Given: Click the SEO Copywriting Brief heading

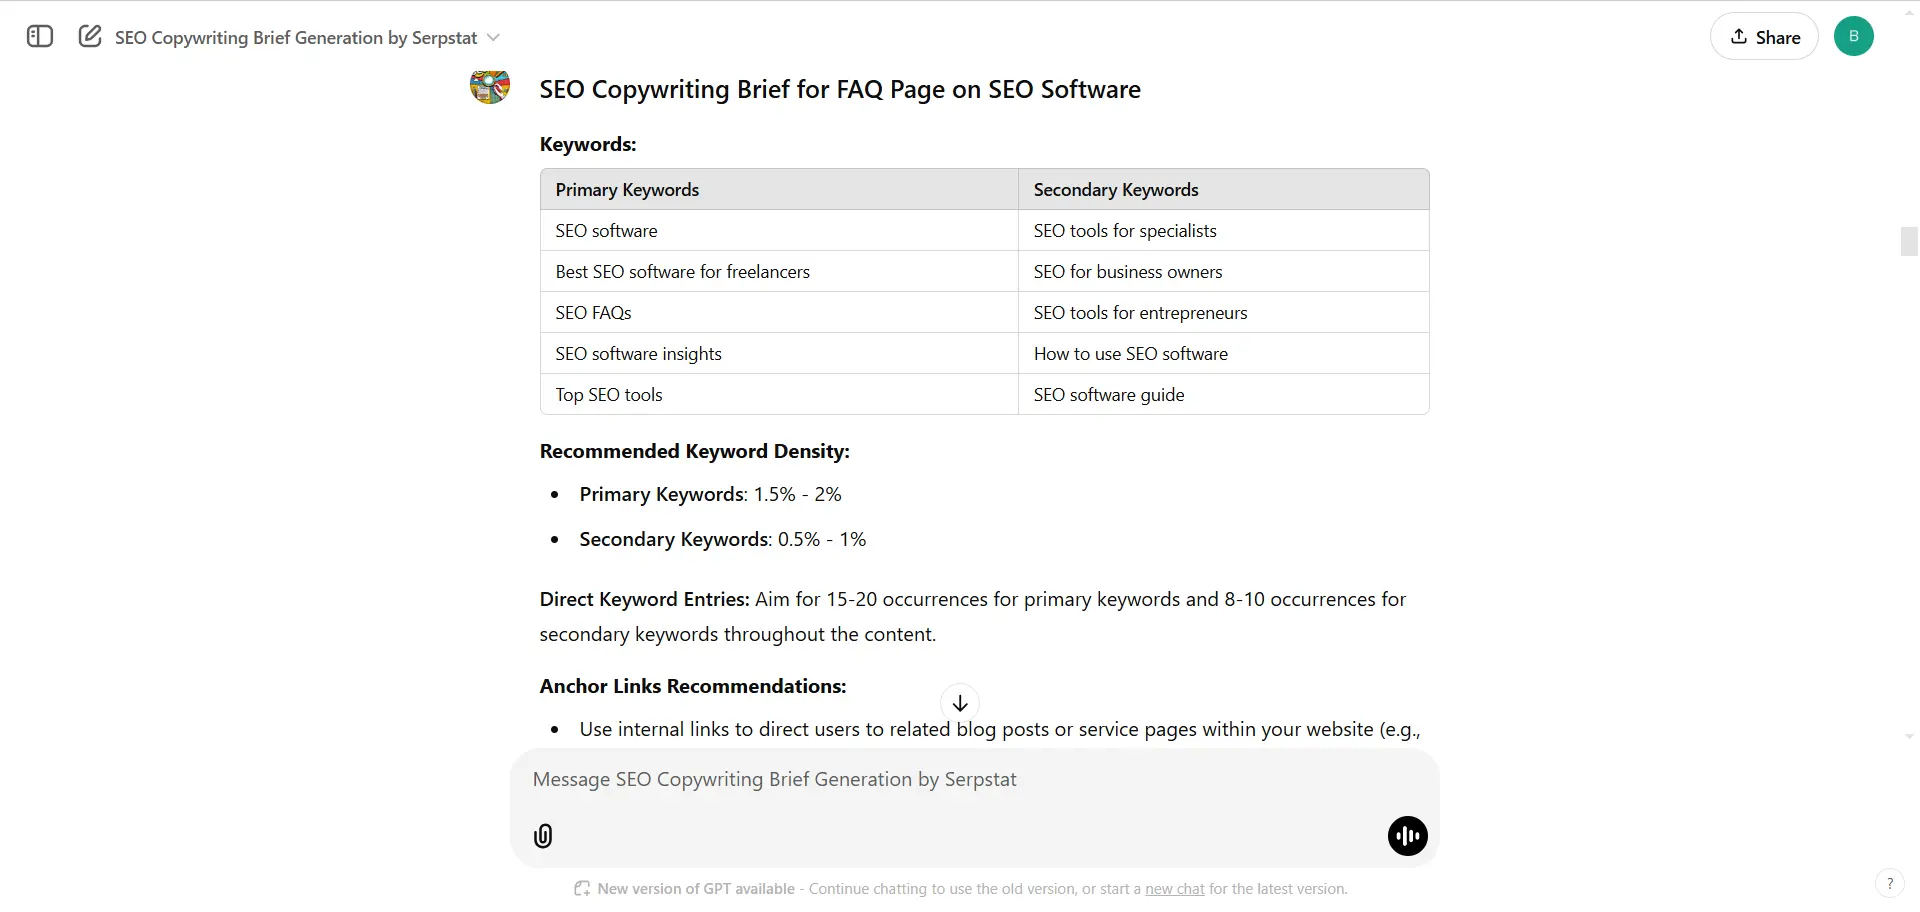Looking at the screenshot, I should click(x=839, y=89).
